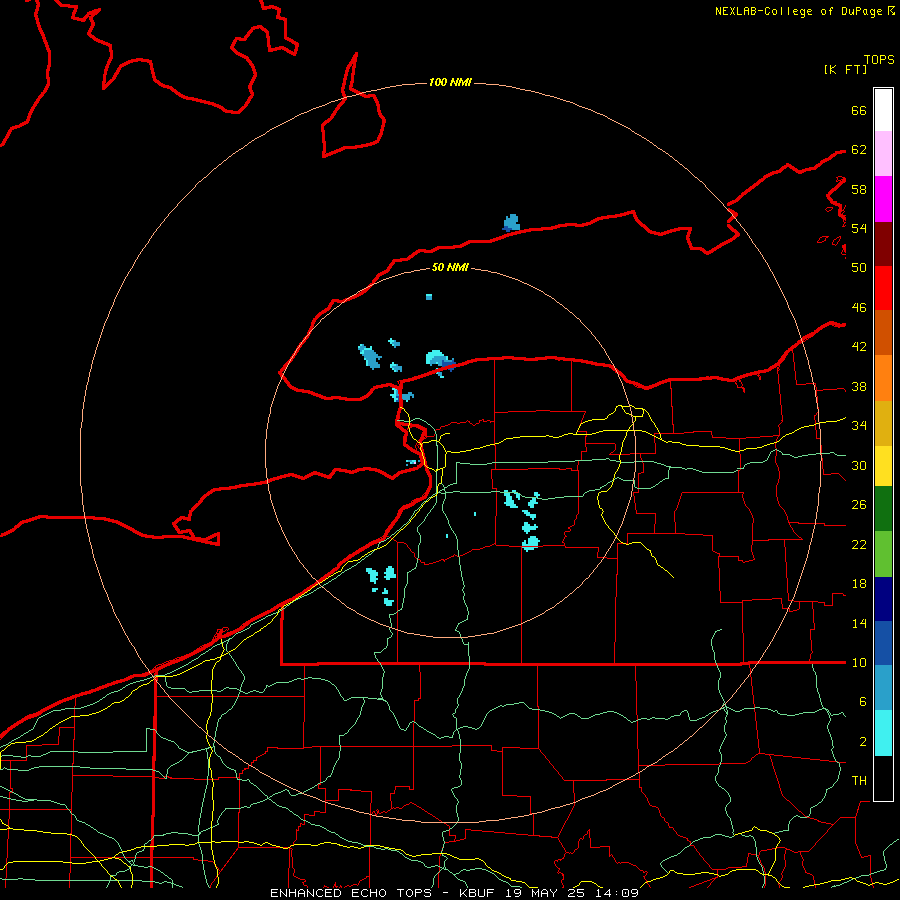Click the [K FT] units label

(x=845, y=69)
